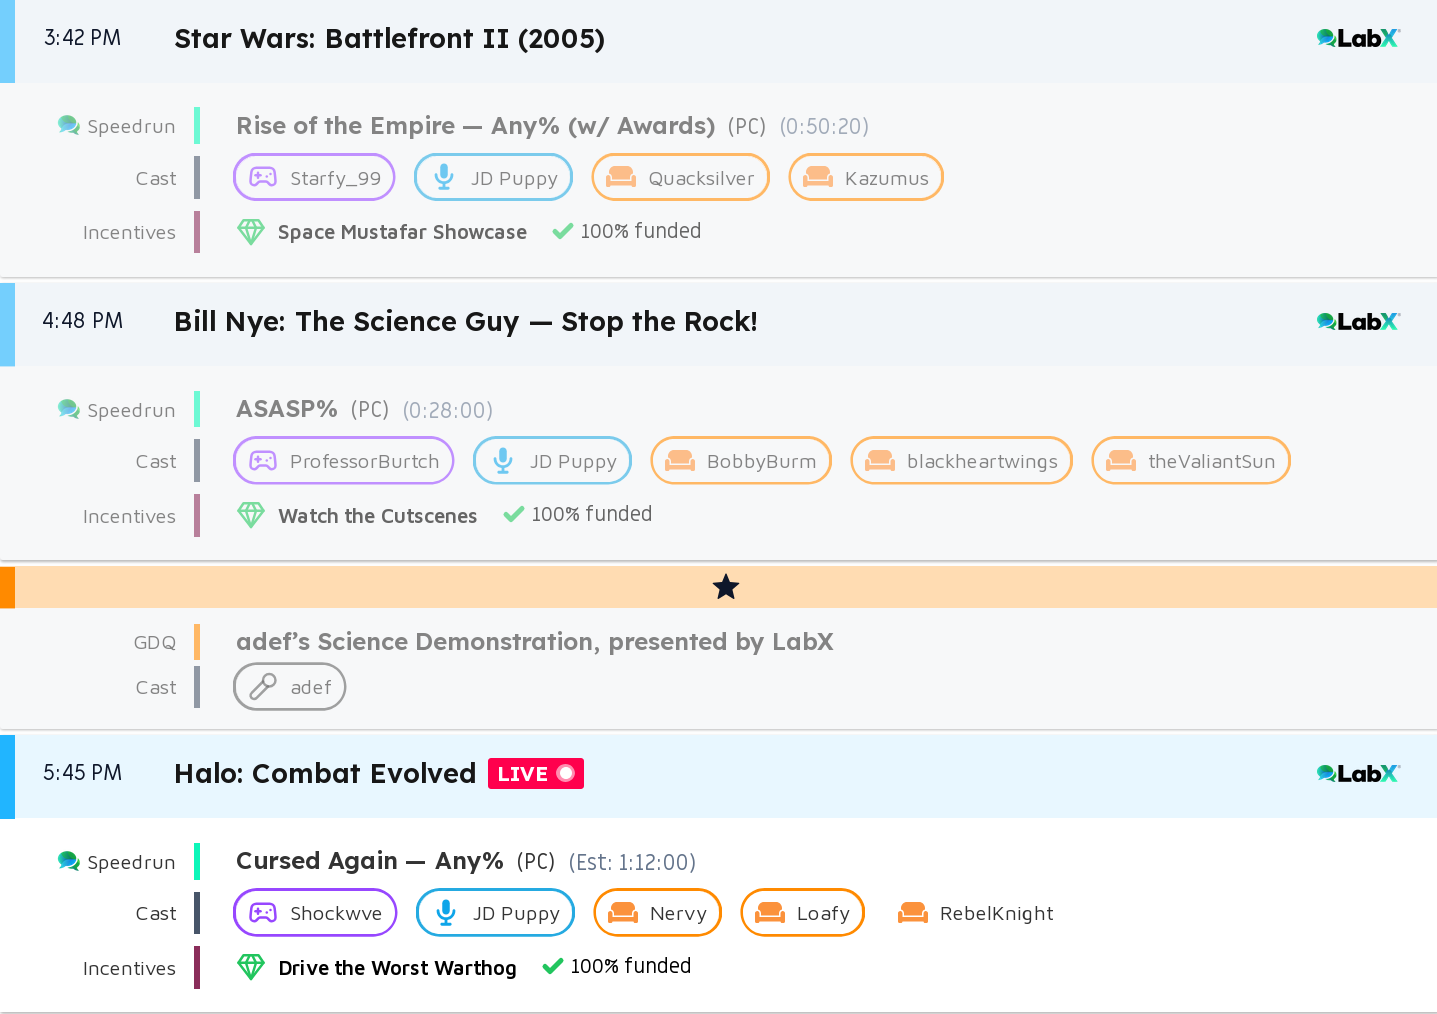The width and height of the screenshot is (1437, 1014).
Task: Click the funded checkmark for Watch the Cutscenes
Action: (x=514, y=514)
